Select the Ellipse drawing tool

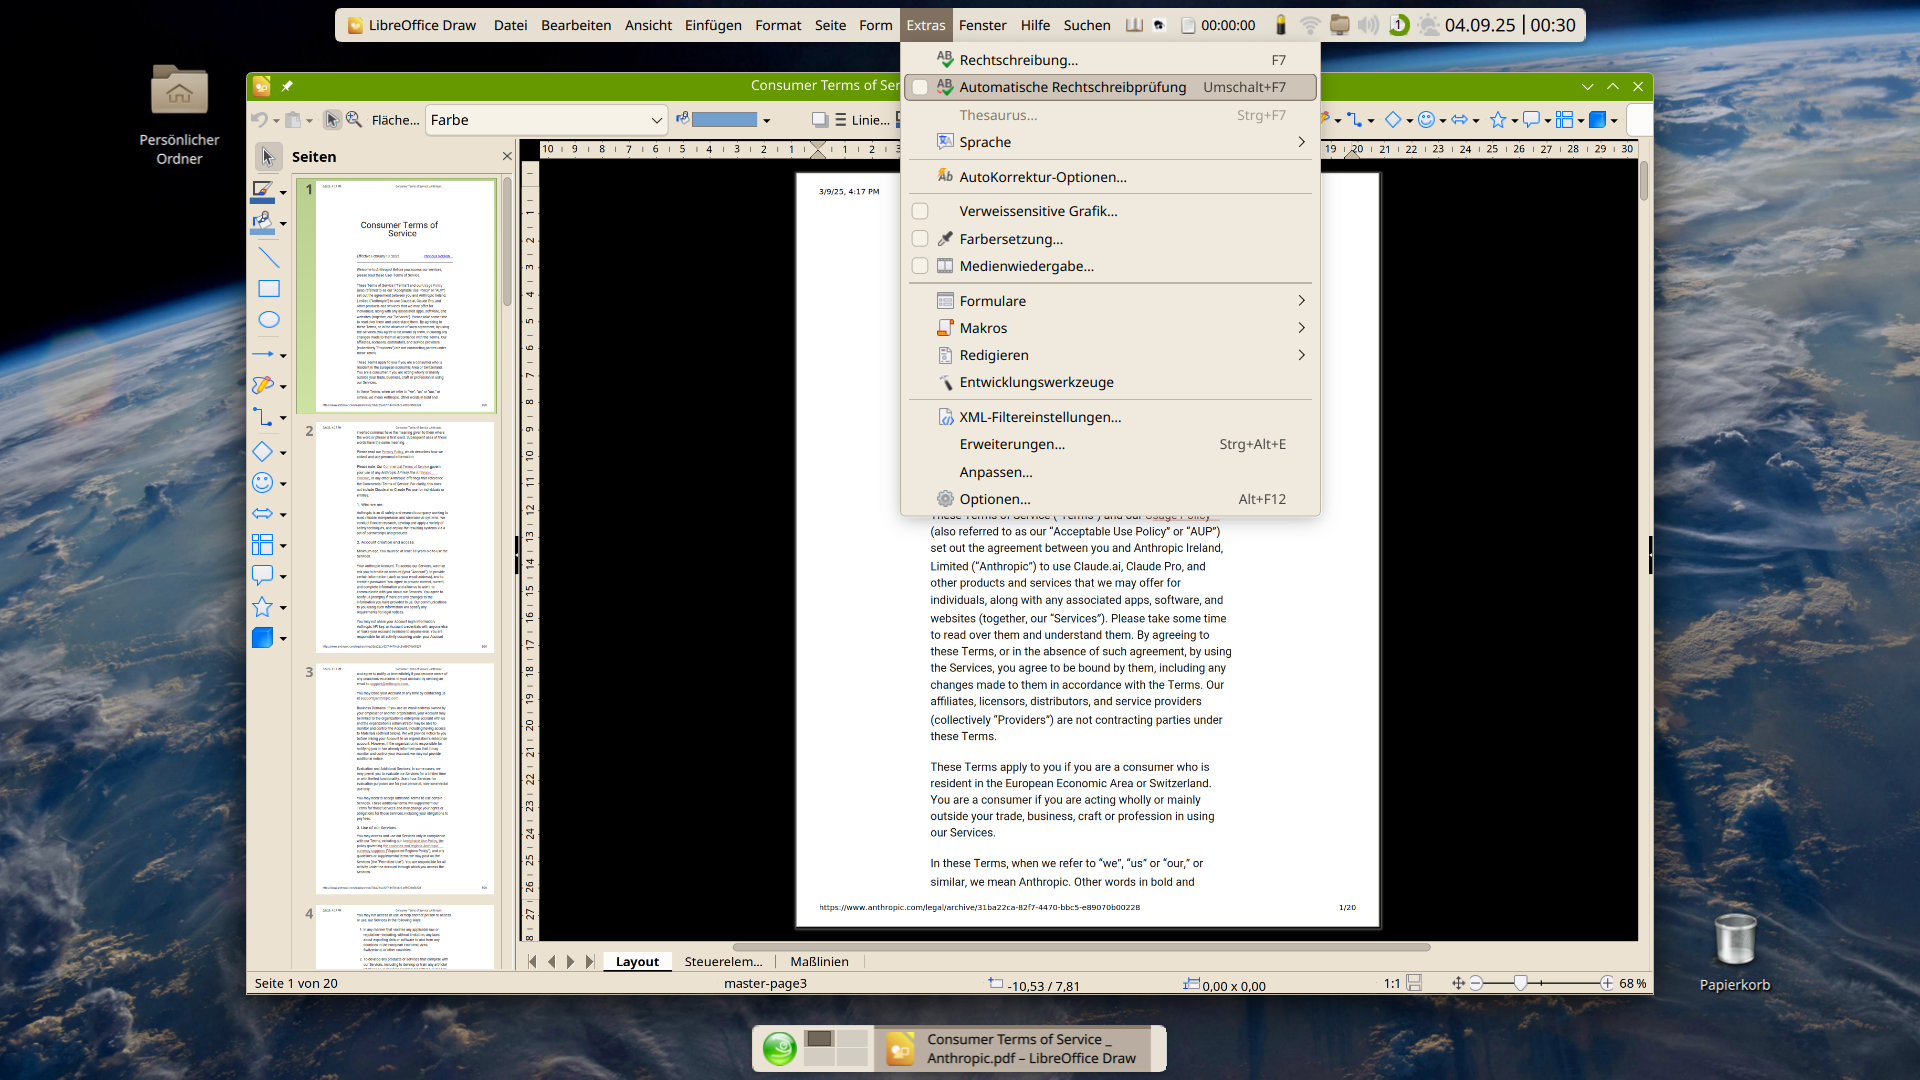pos(268,320)
